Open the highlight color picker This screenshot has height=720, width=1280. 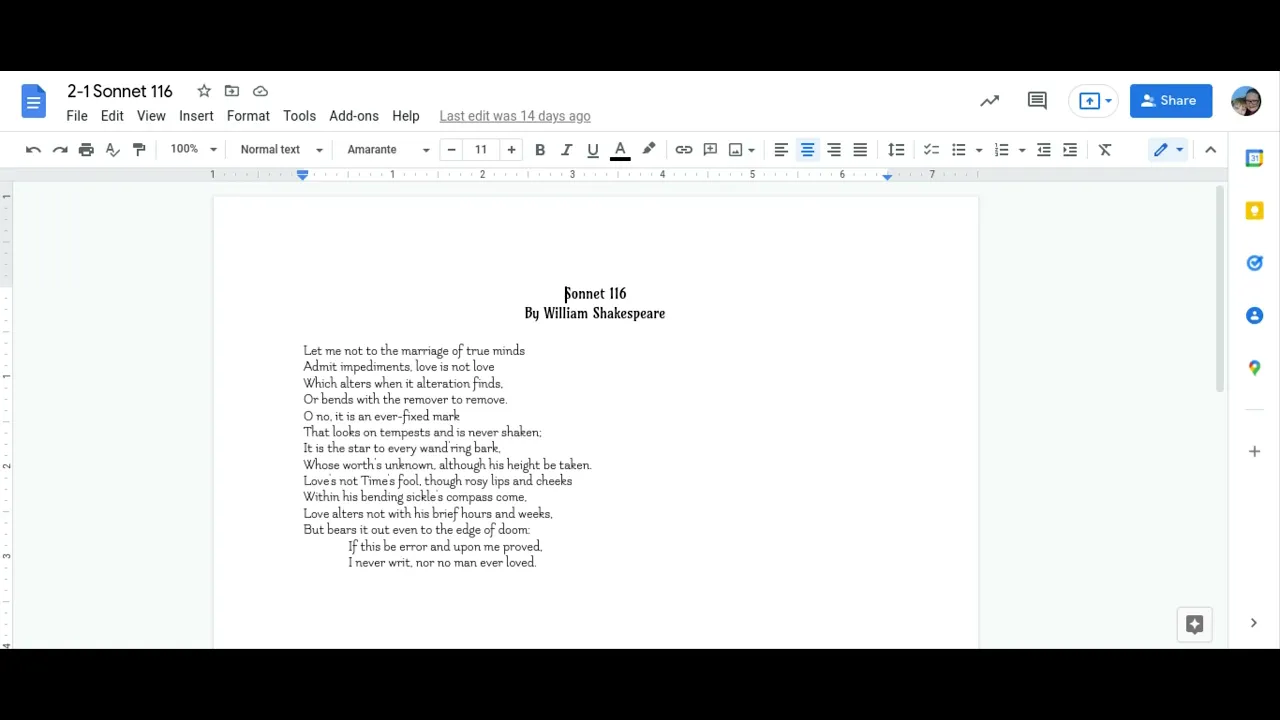click(x=648, y=150)
